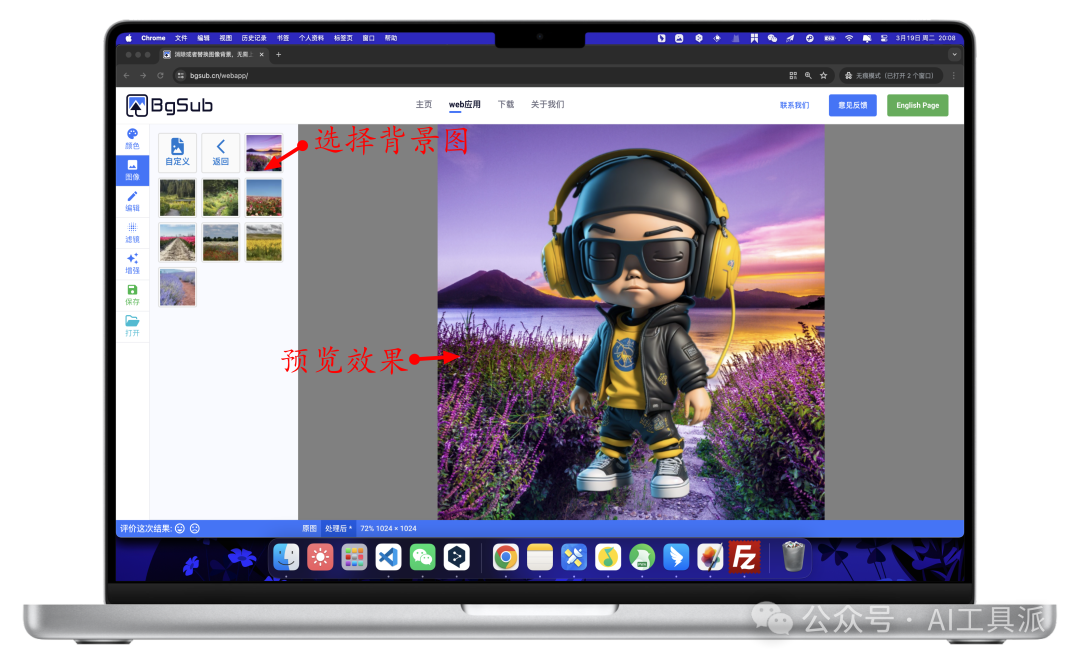Click the zoom magnifier icon in address bar
The image size is (1080, 663).
pyautogui.click(x=808, y=76)
